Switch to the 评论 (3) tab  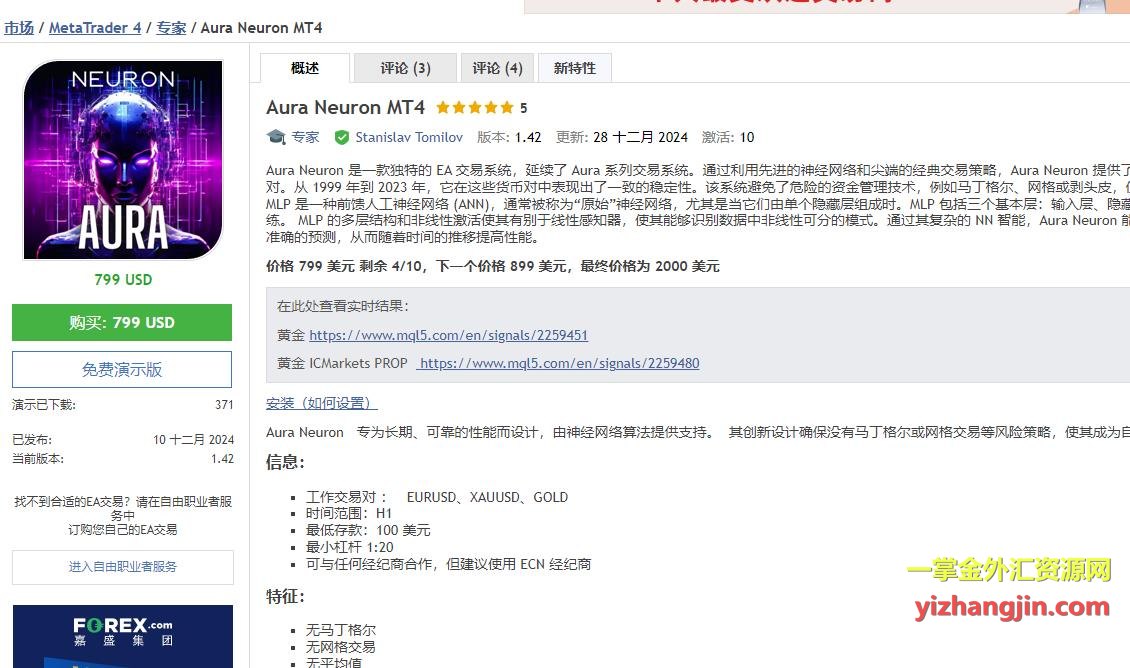(x=405, y=68)
